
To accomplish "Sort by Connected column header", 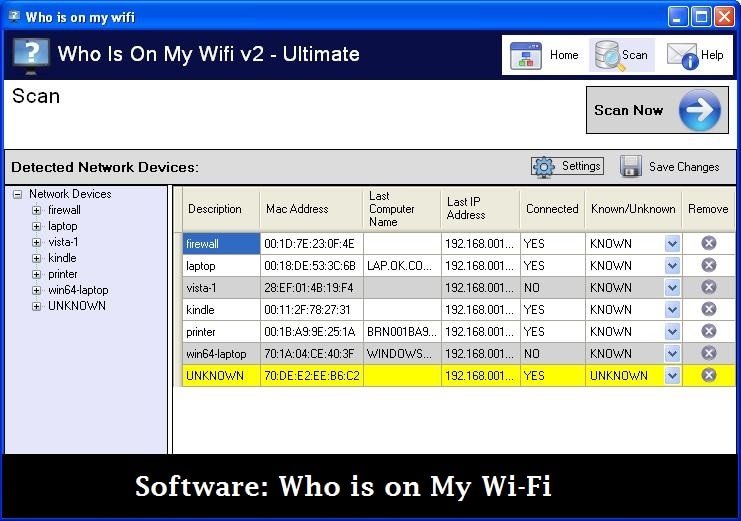I will click(x=552, y=209).
